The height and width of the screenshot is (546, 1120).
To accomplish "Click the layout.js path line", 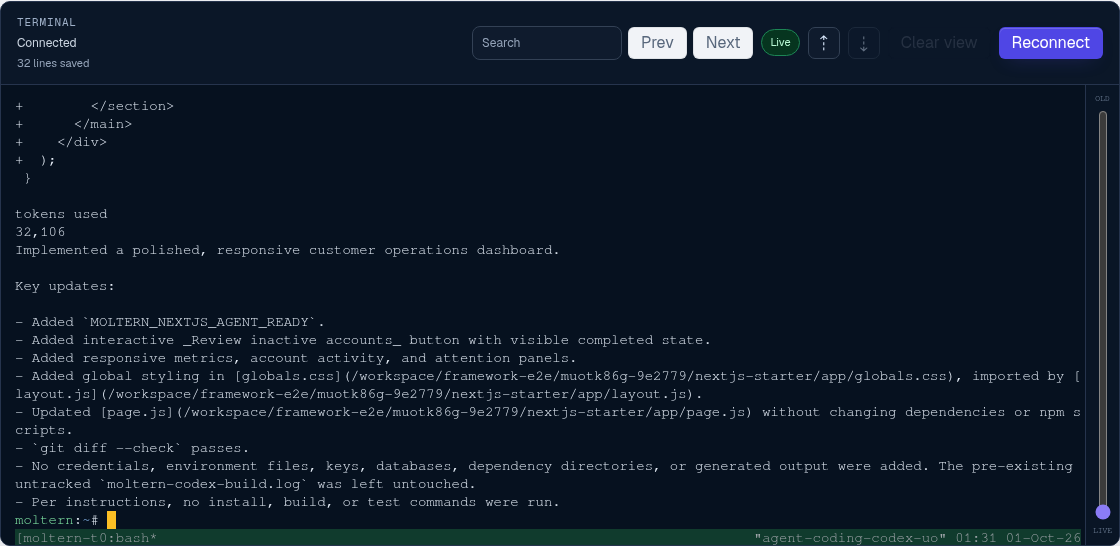I will pos(359,394).
